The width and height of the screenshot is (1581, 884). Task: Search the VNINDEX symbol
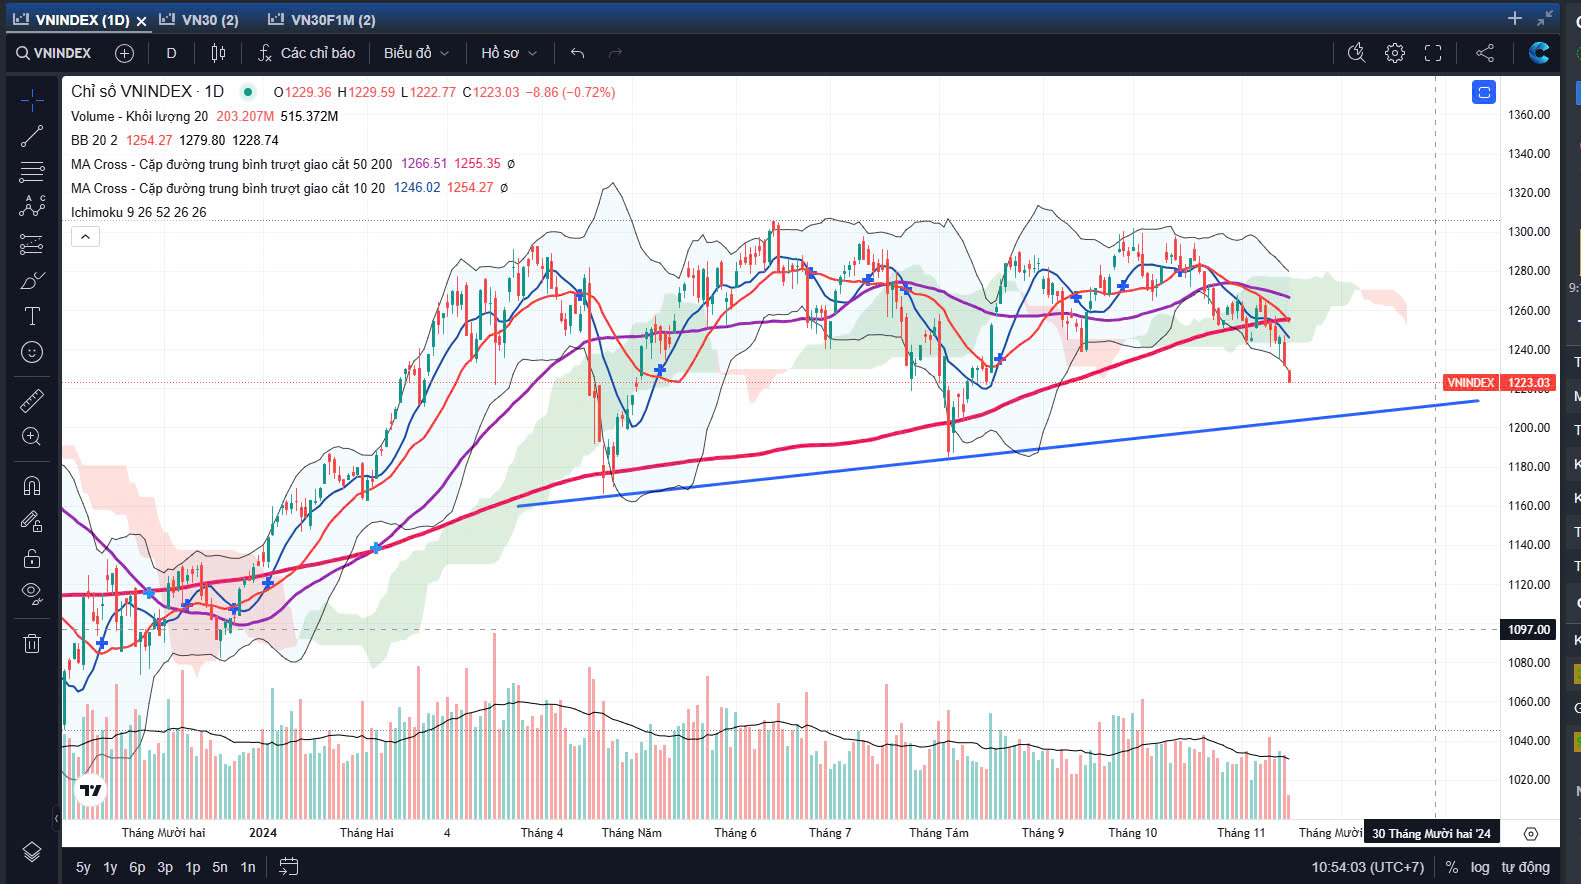click(54, 53)
